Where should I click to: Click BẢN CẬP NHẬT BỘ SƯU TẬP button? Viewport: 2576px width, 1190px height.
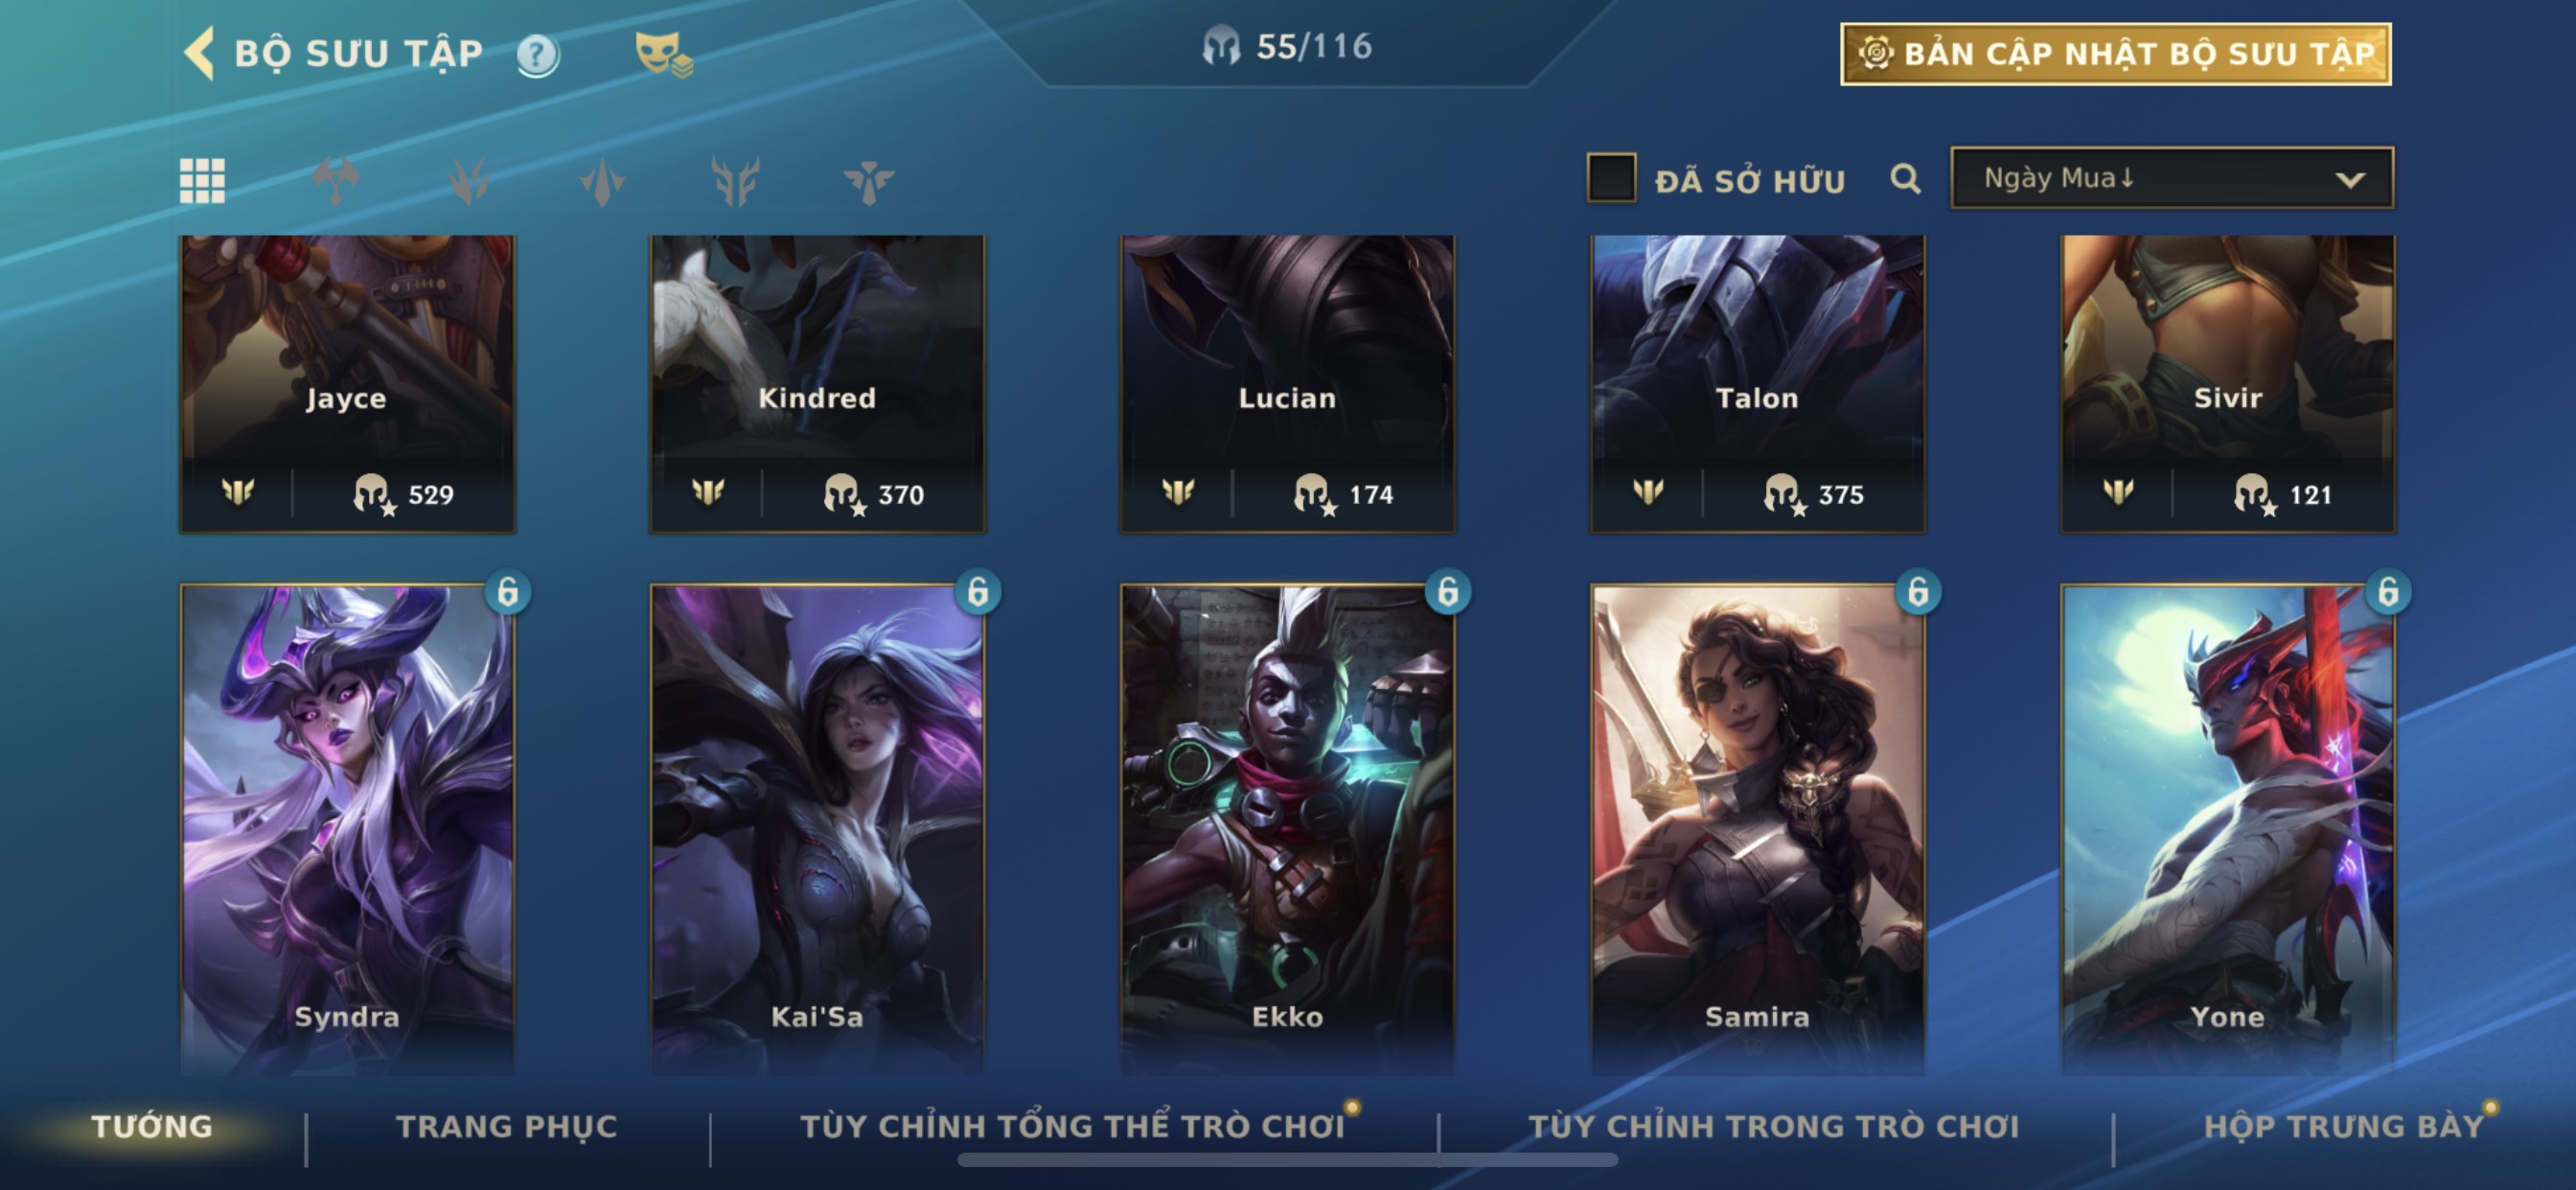pyautogui.click(x=2115, y=54)
